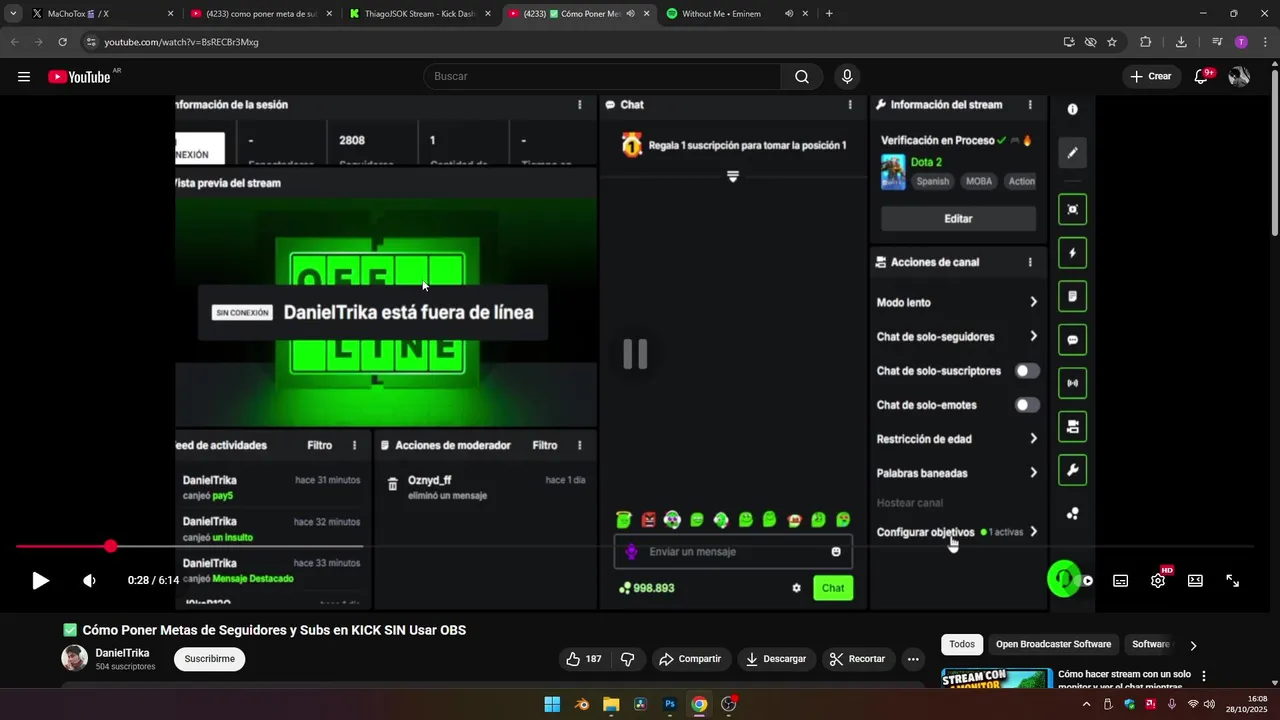Enter fullscreen mode on the video

click(1233, 581)
